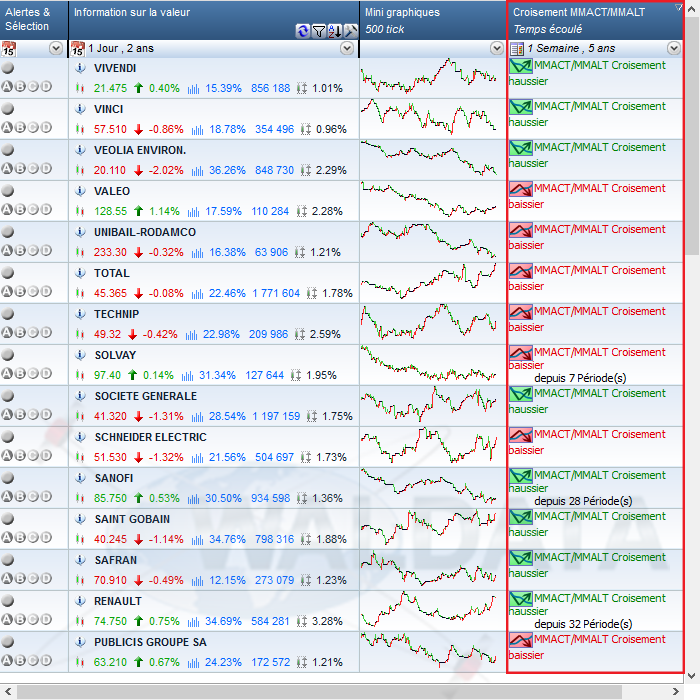Screen dimensions: 700x700
Task: Click the vertical scrollbar thumb
Action: coord(692,136)
